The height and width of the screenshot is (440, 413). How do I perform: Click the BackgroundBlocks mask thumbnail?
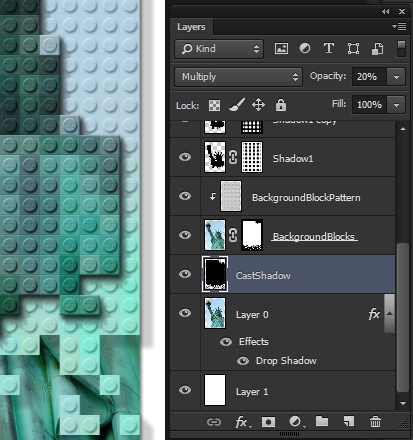coord(252,235)
